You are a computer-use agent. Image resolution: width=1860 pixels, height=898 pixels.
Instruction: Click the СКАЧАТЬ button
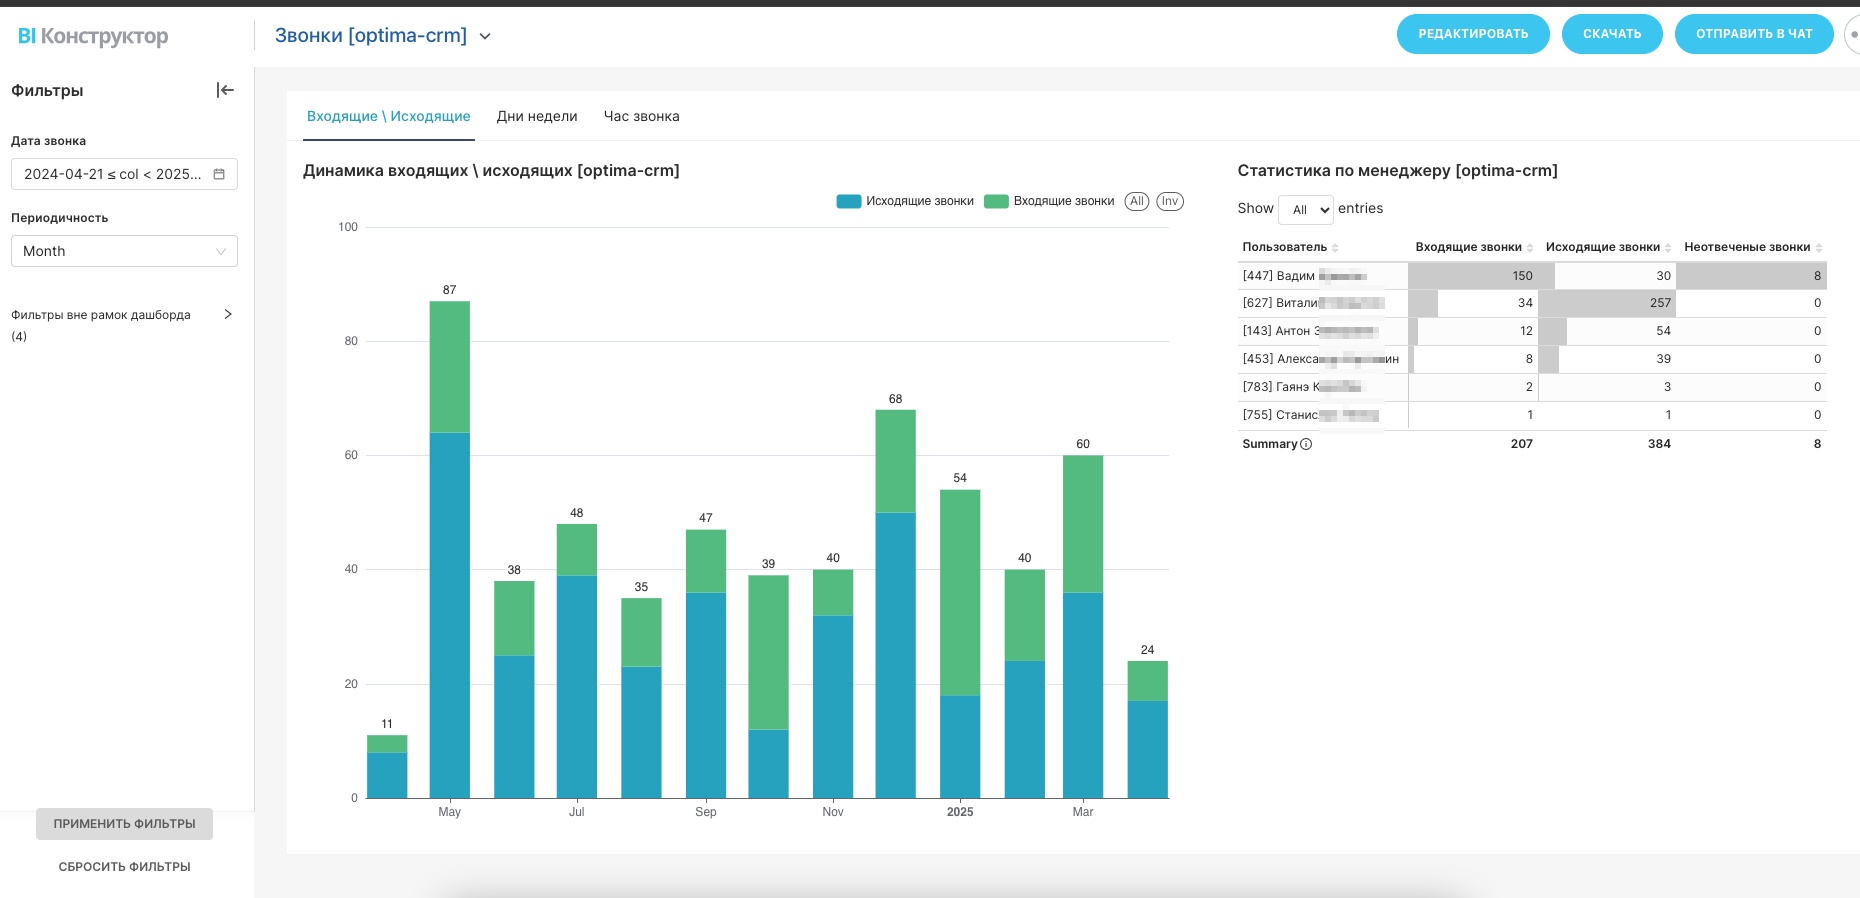tap(1612, 34)
